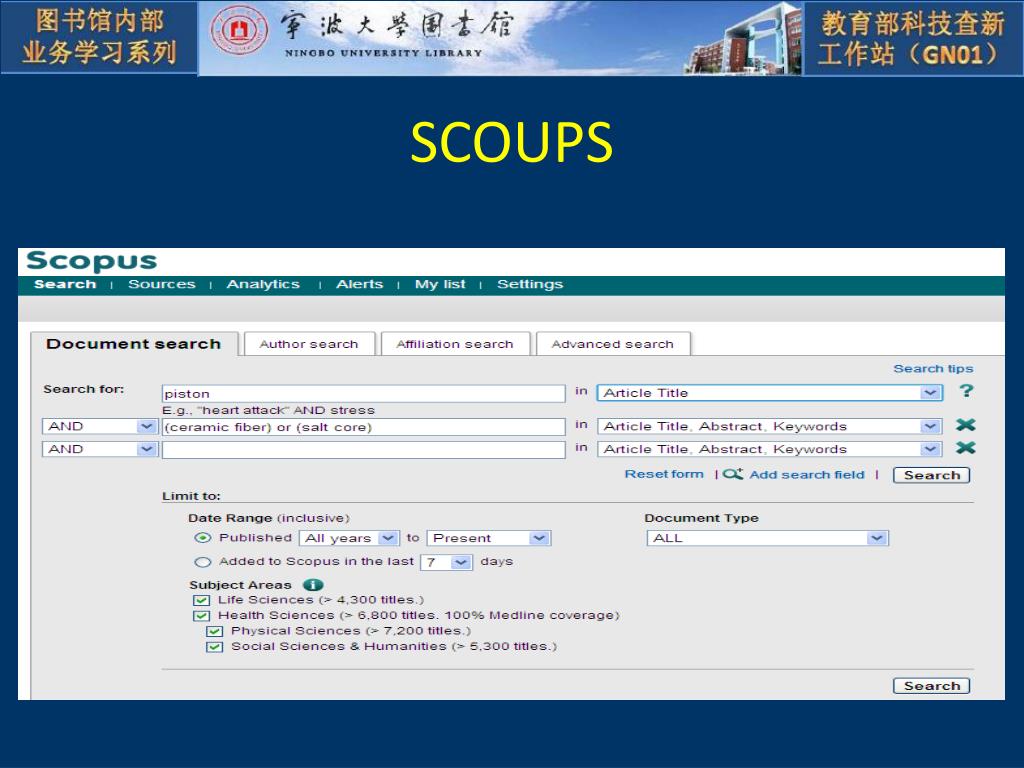Click the Document Type label
1024x768 pixels.
[701, 518]
